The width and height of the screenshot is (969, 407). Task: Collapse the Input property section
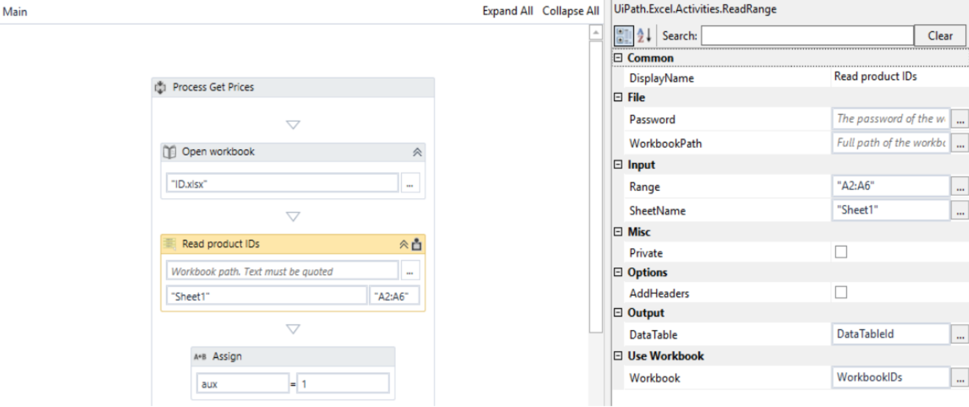(618, 166)
